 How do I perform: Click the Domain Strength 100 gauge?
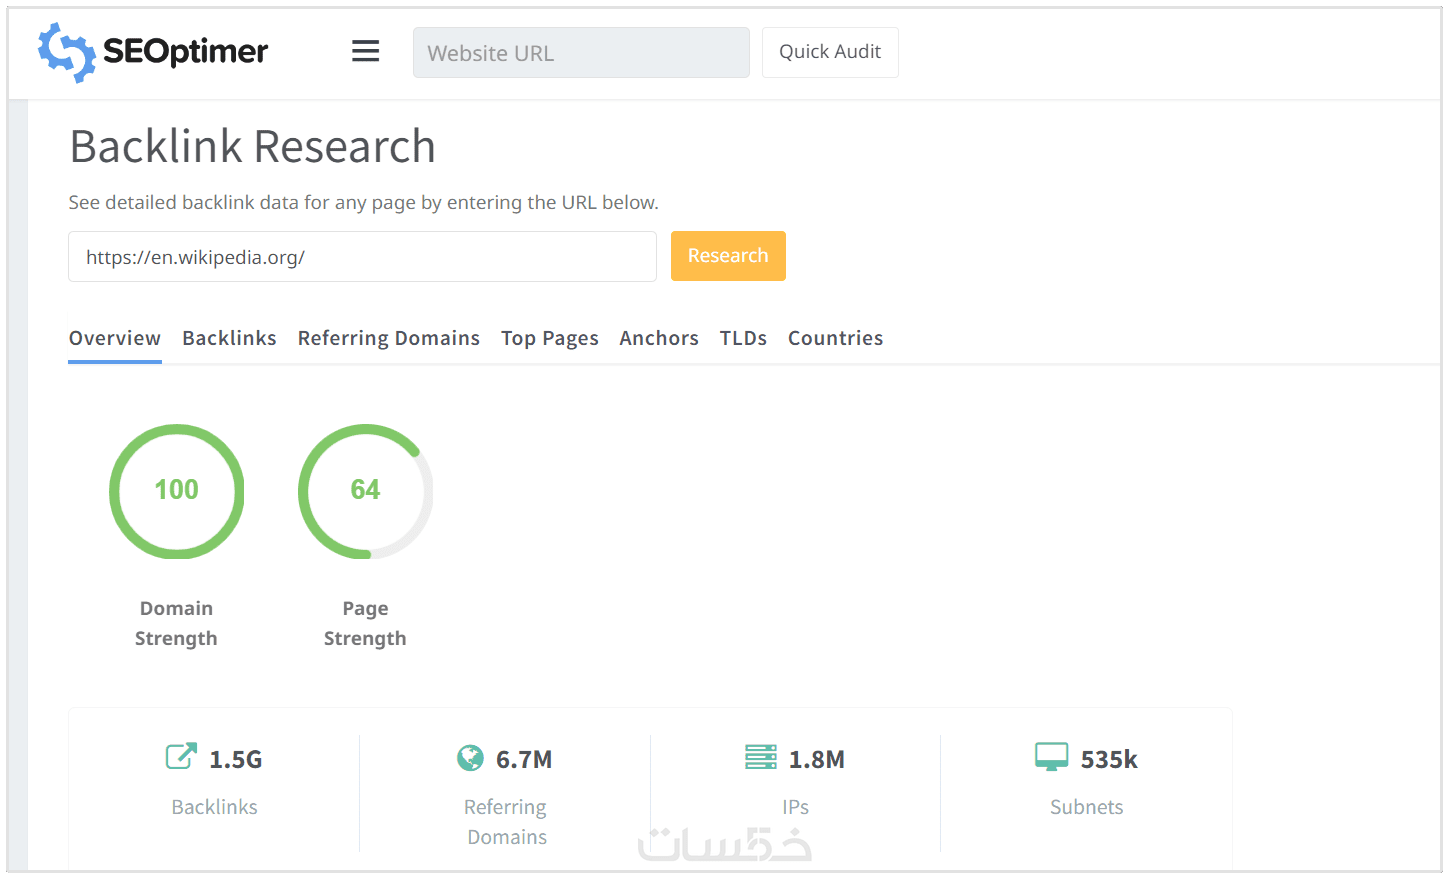(177, 491)
